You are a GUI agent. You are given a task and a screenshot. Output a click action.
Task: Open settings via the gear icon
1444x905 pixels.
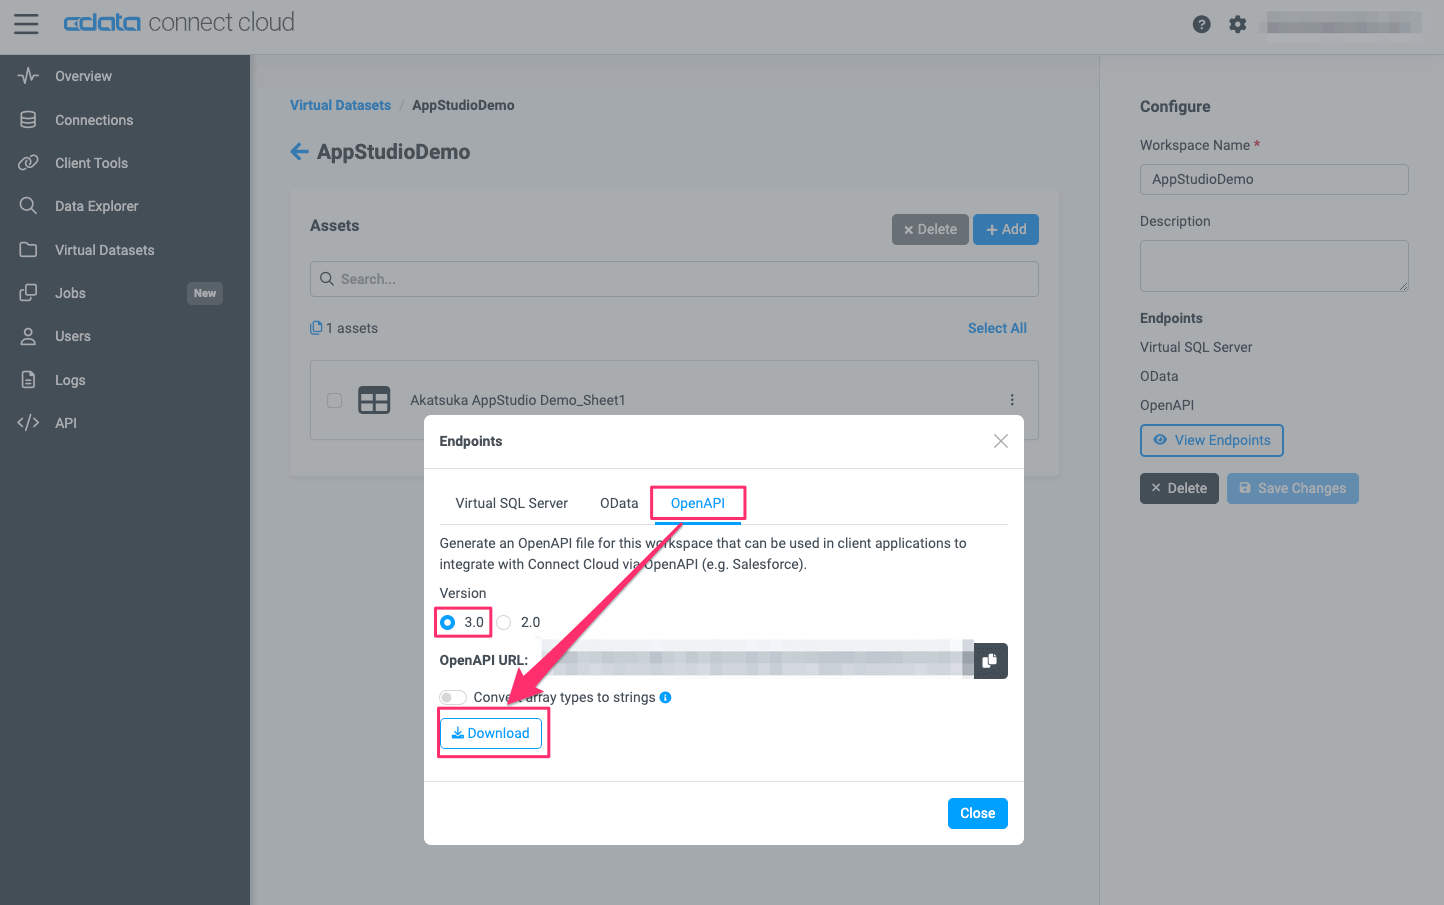1238,24
